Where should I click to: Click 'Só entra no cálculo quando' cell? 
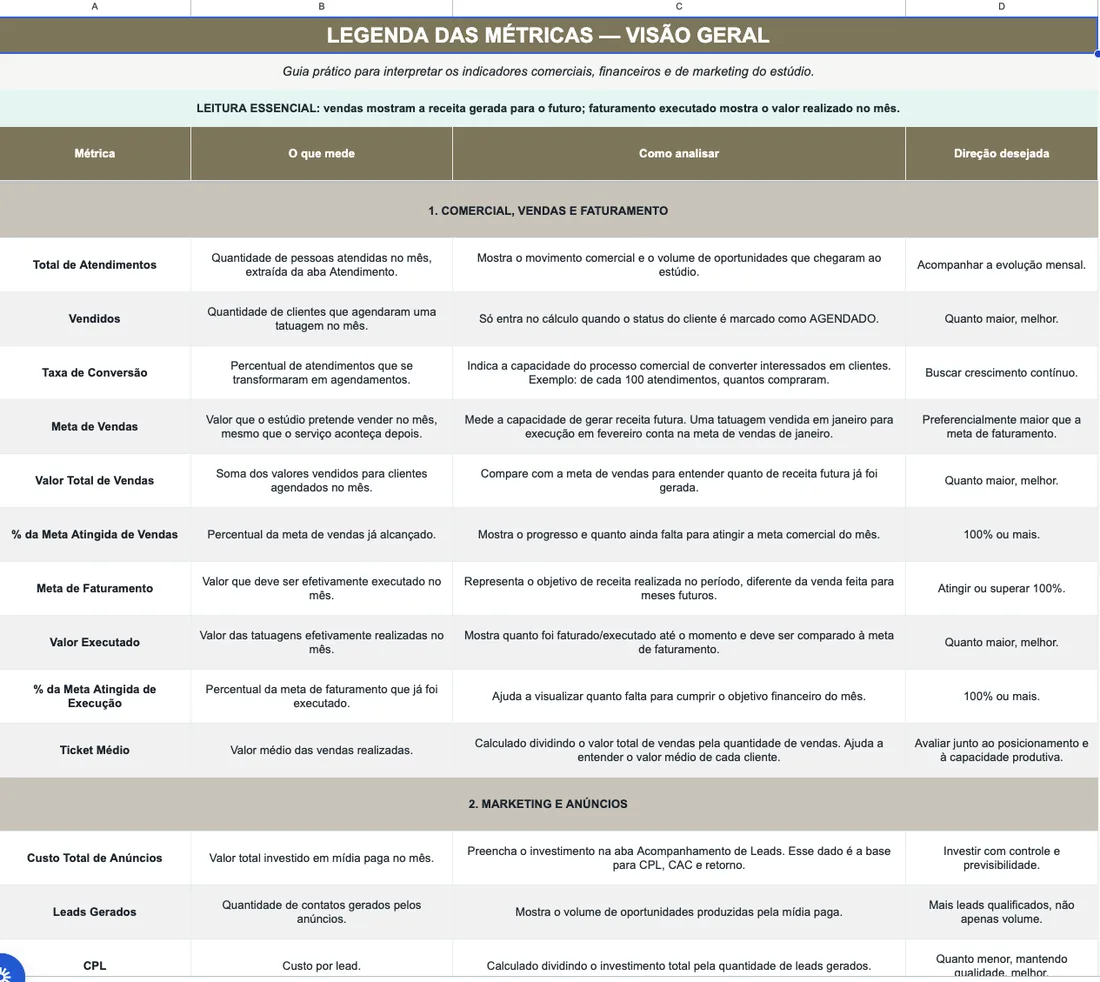[x=678, y=318]
